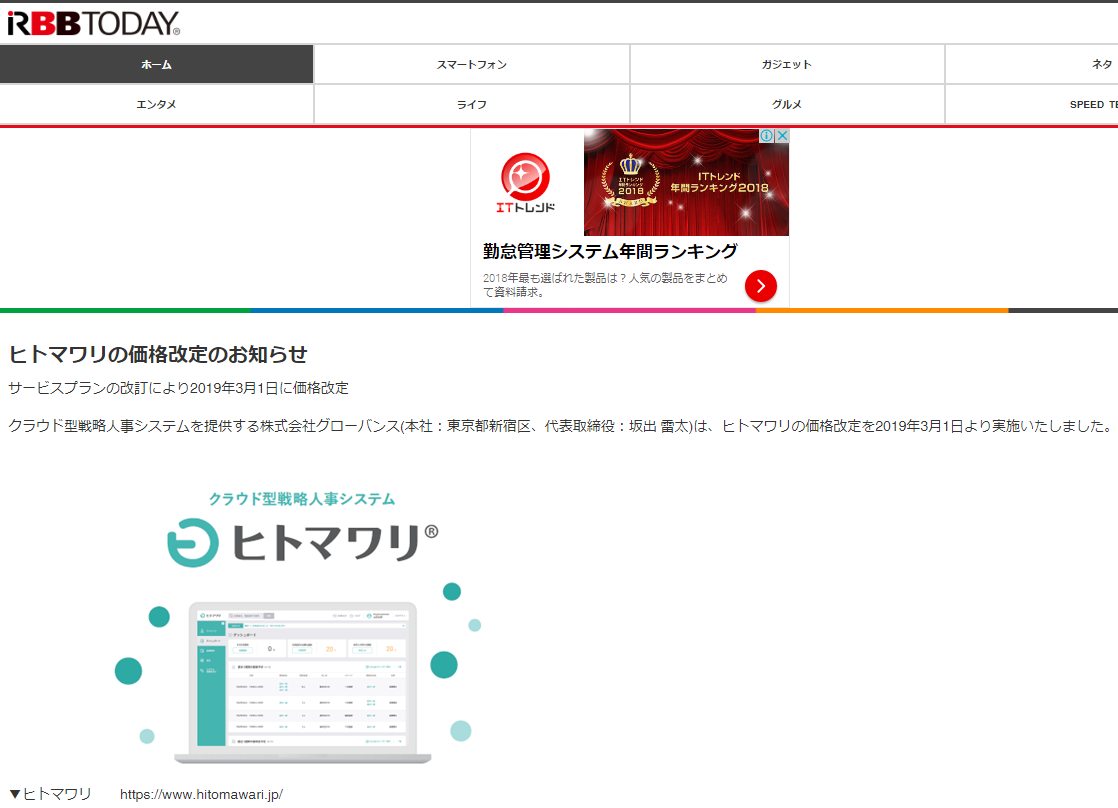Image resolution: width=1118 pixels, height=808 pixels.
Task: Switch to the エンタメ category
Action: click(157, 105)
